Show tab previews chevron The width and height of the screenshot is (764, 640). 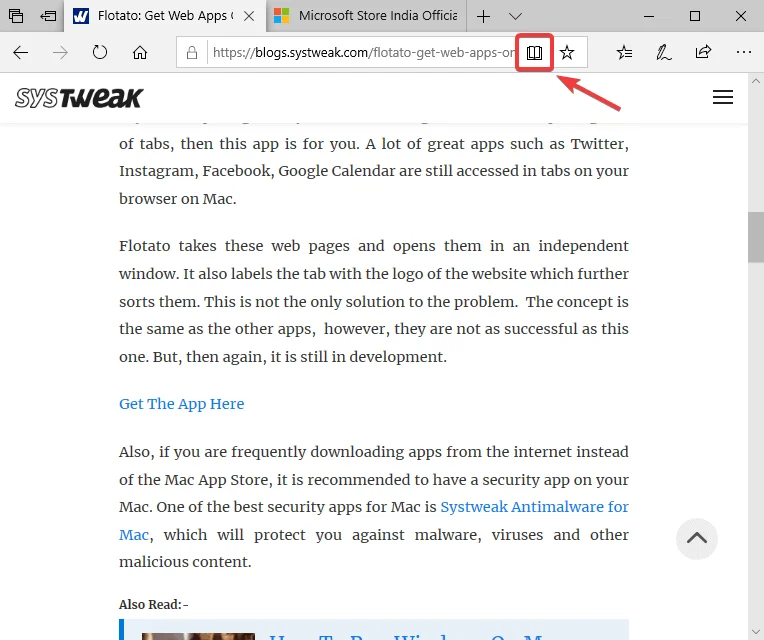coord(515,17)
